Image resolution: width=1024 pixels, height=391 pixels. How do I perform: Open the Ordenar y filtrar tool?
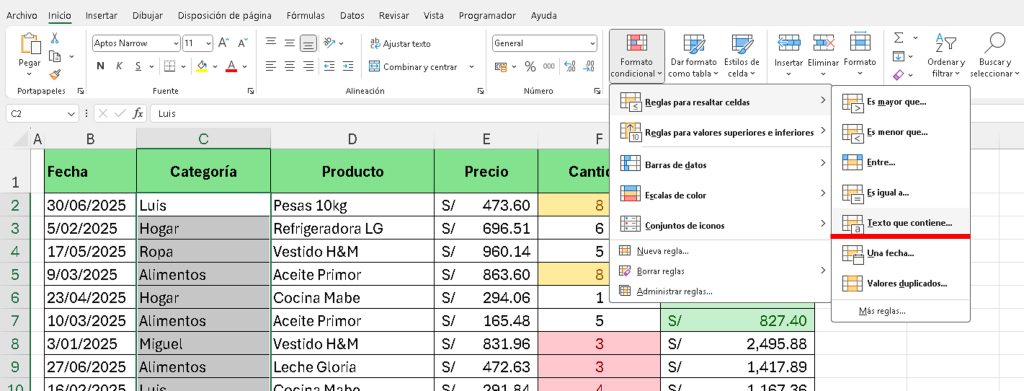click(945, 55)
